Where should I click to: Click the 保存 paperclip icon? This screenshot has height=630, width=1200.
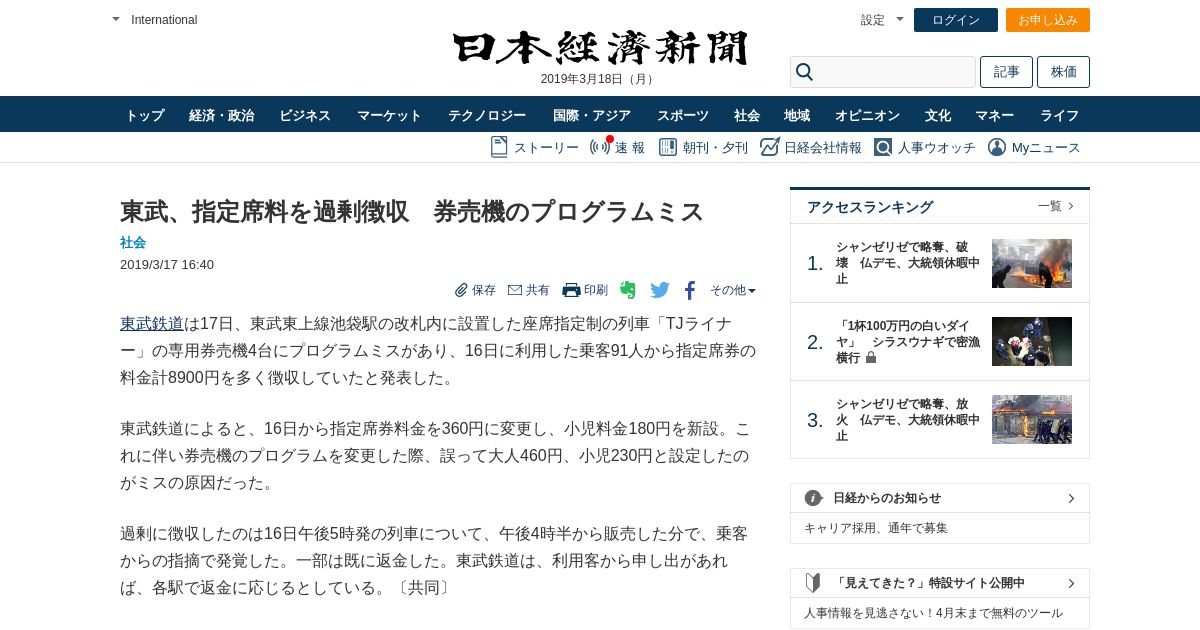click(461, 290)
